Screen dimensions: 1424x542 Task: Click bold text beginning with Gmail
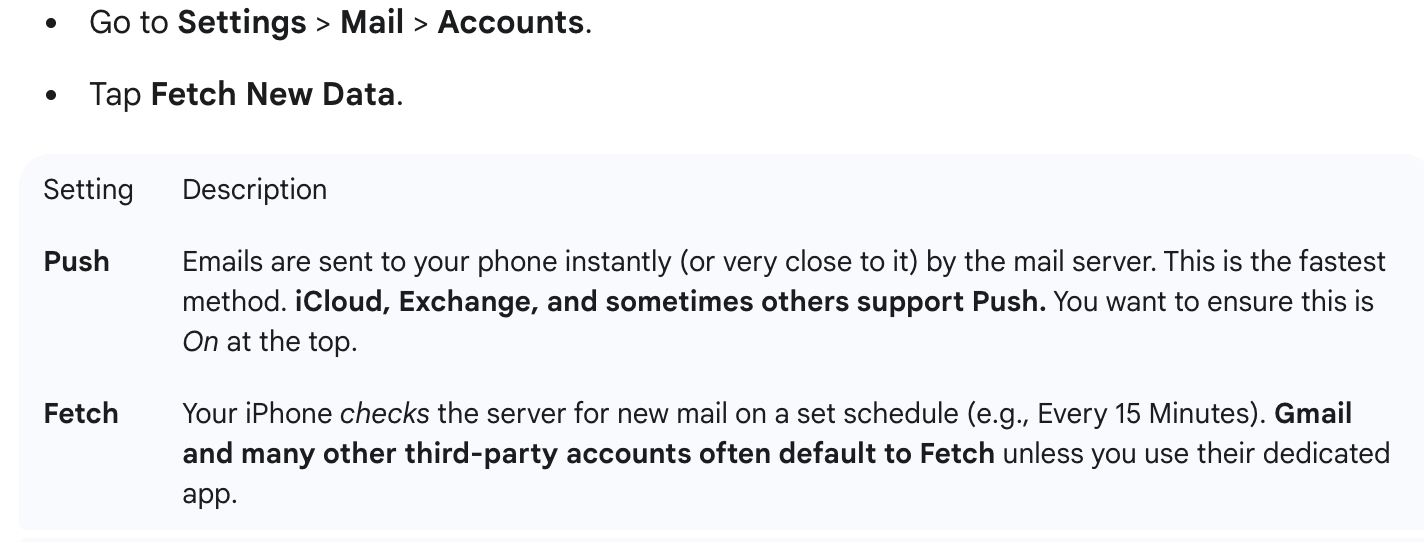pos(767,433)
